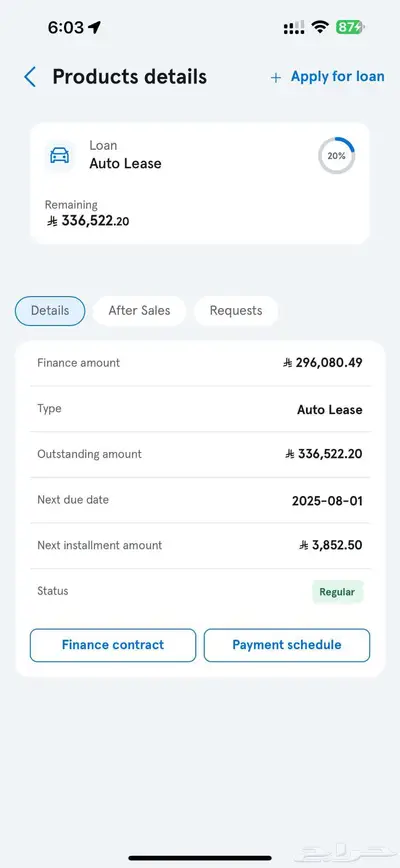Tap the Regular status badge
Viewport: 400px width, 868px height.
(x=337, y=592)
